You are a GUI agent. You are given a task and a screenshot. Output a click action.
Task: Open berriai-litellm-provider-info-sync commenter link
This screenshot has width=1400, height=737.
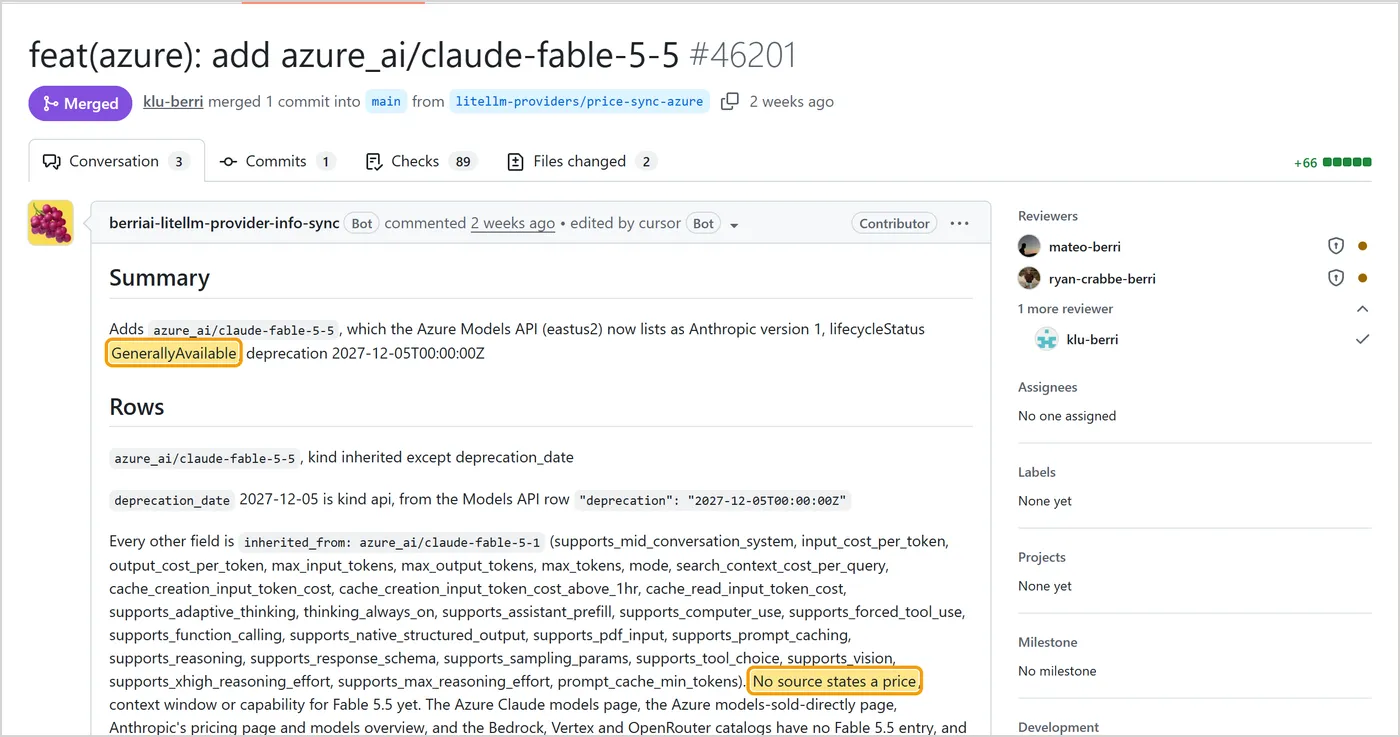pyautogui.click(x=224, y=223)
